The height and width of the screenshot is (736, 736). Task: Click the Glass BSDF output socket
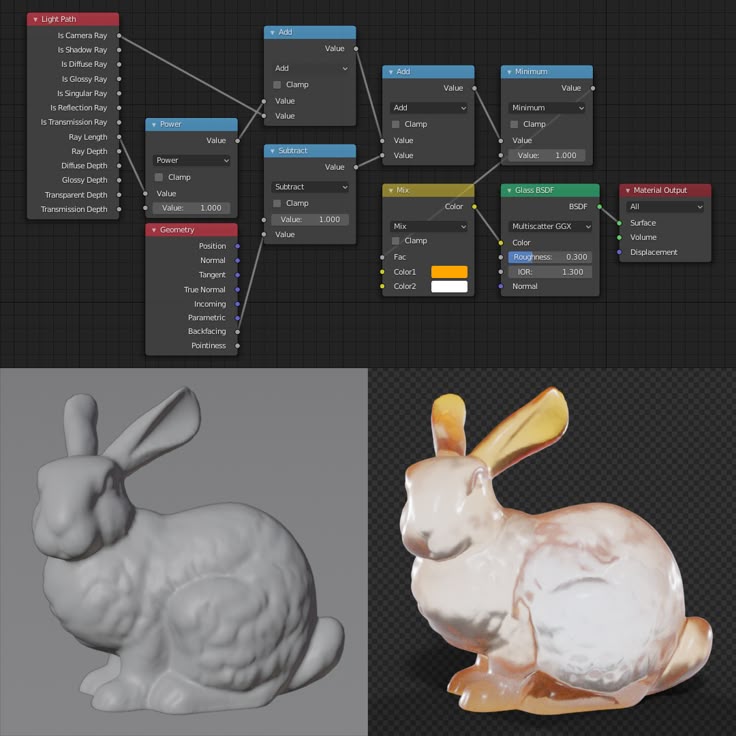tap(599, 207)
